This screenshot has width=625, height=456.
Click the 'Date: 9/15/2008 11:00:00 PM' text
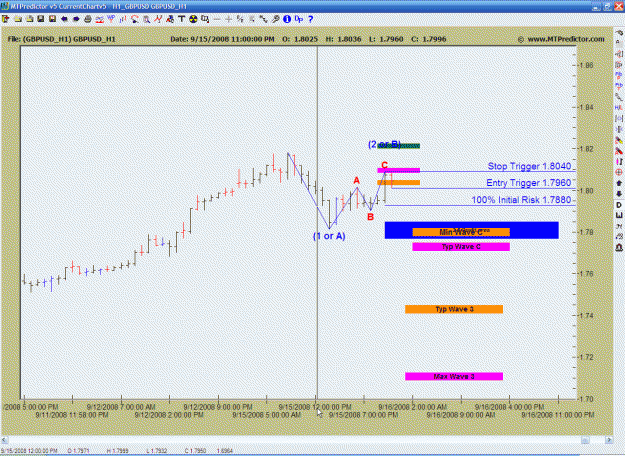222,39
